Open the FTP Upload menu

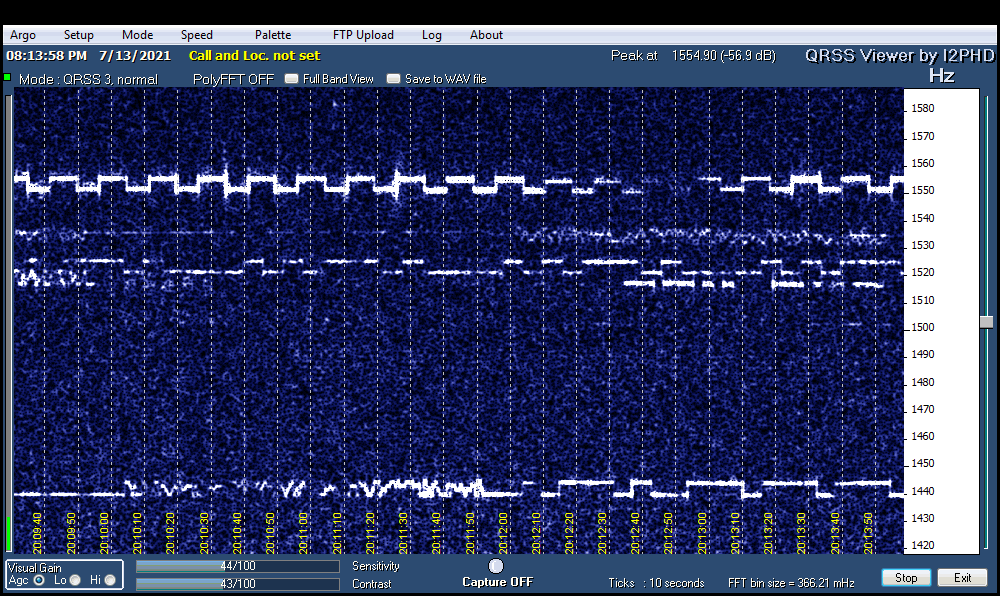363,35
